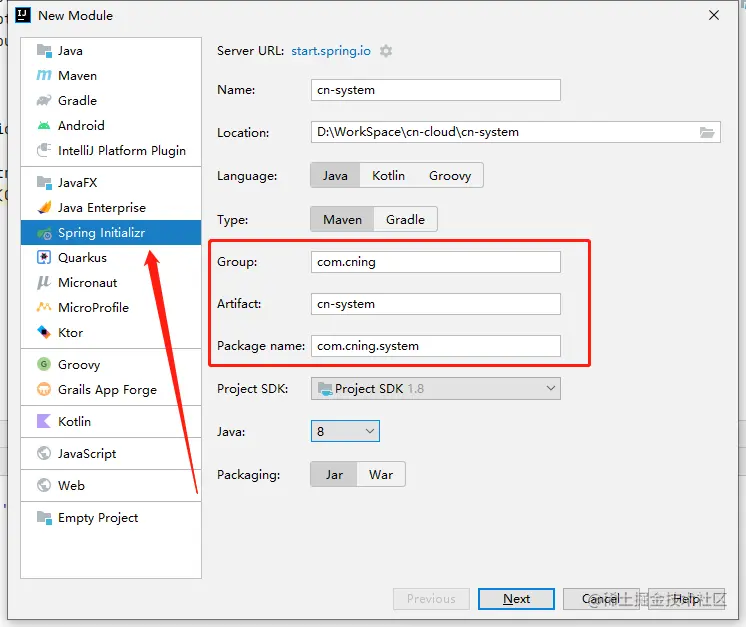
Task: Click the Java module type icon
Action: click(x=44, y=50)
